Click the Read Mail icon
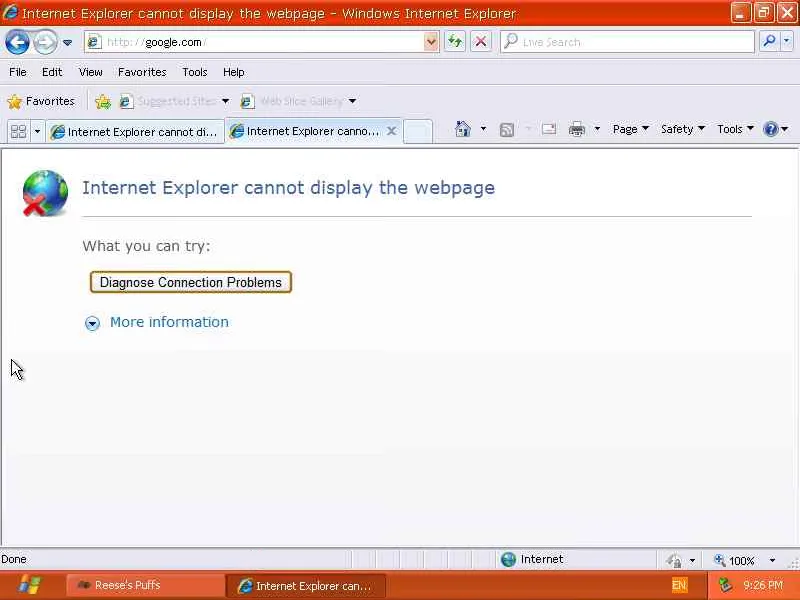This screenshot has width=800, height=600. pyautogui.click(x=549, y=129)
